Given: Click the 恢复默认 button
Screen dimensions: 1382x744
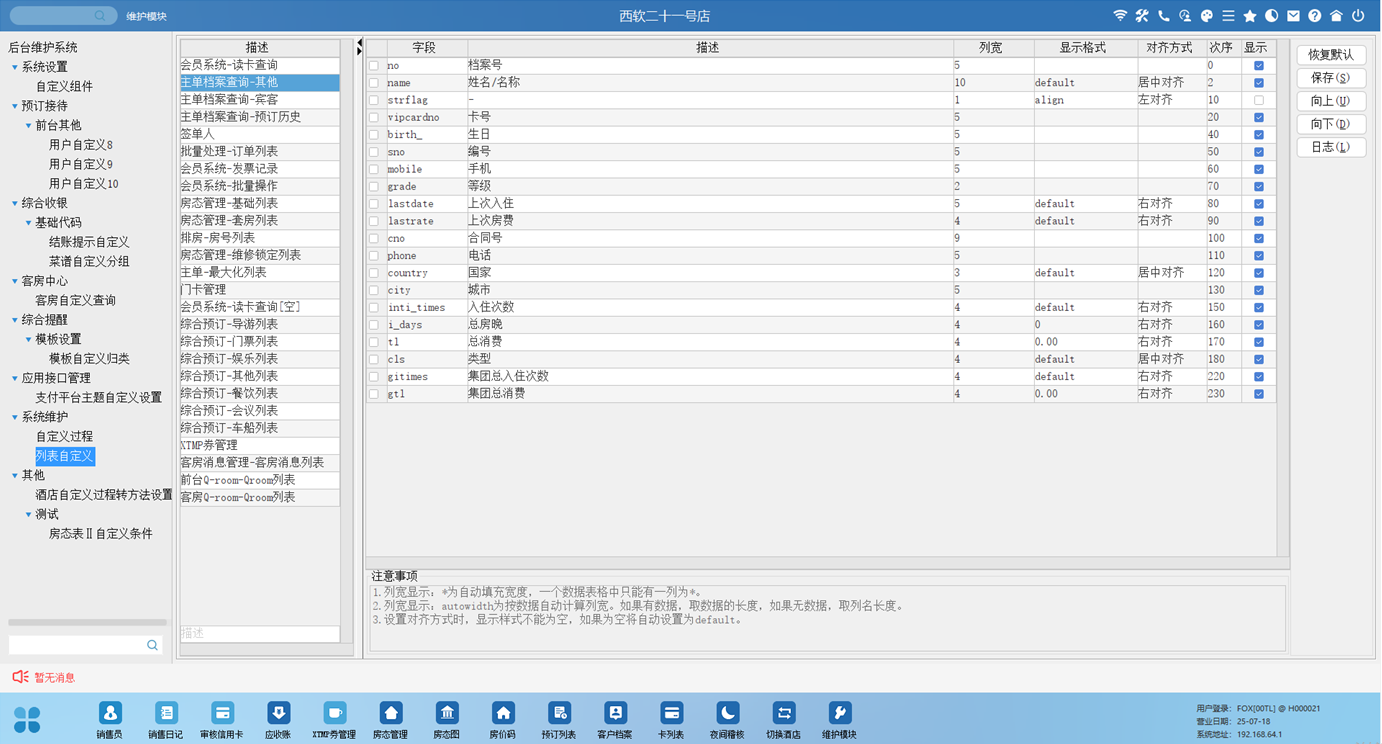Looking at the screenshot, I should click(1330, 55).
